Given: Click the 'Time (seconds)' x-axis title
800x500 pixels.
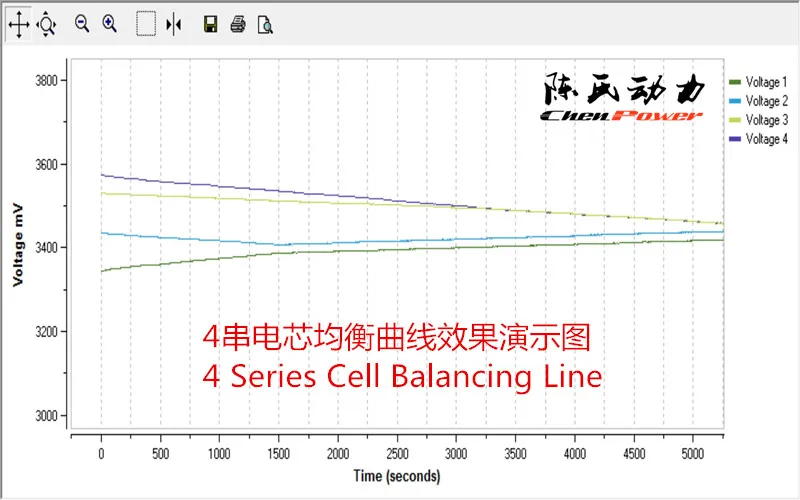Looking at the screenshot, I should (396, 476).
